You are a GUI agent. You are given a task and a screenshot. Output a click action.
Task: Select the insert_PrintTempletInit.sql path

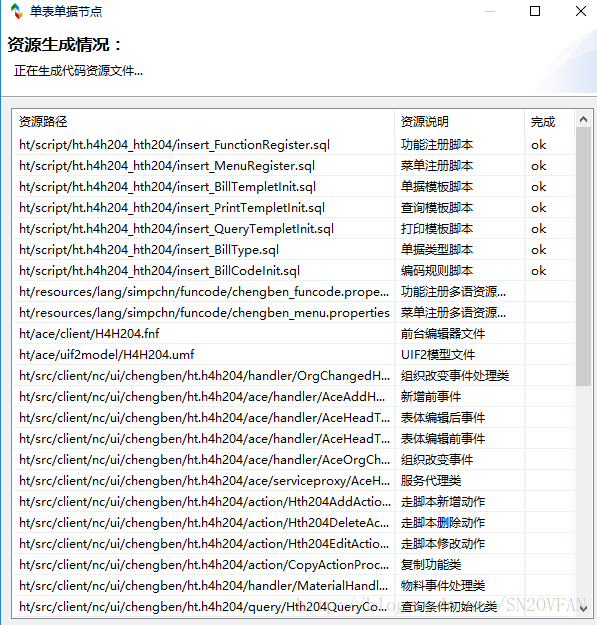[172, 208]
